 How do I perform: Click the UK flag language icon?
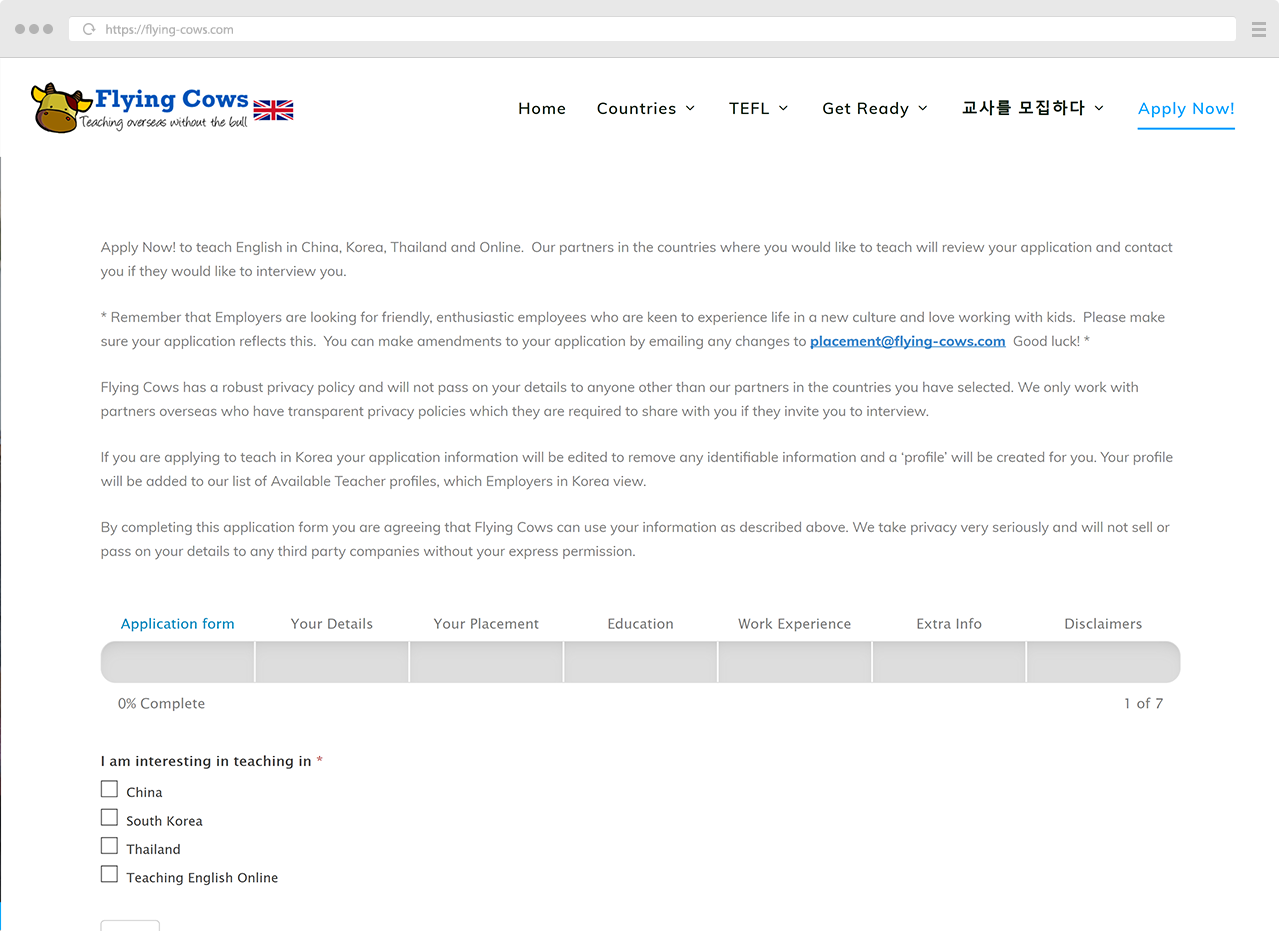tap(273, 110)
